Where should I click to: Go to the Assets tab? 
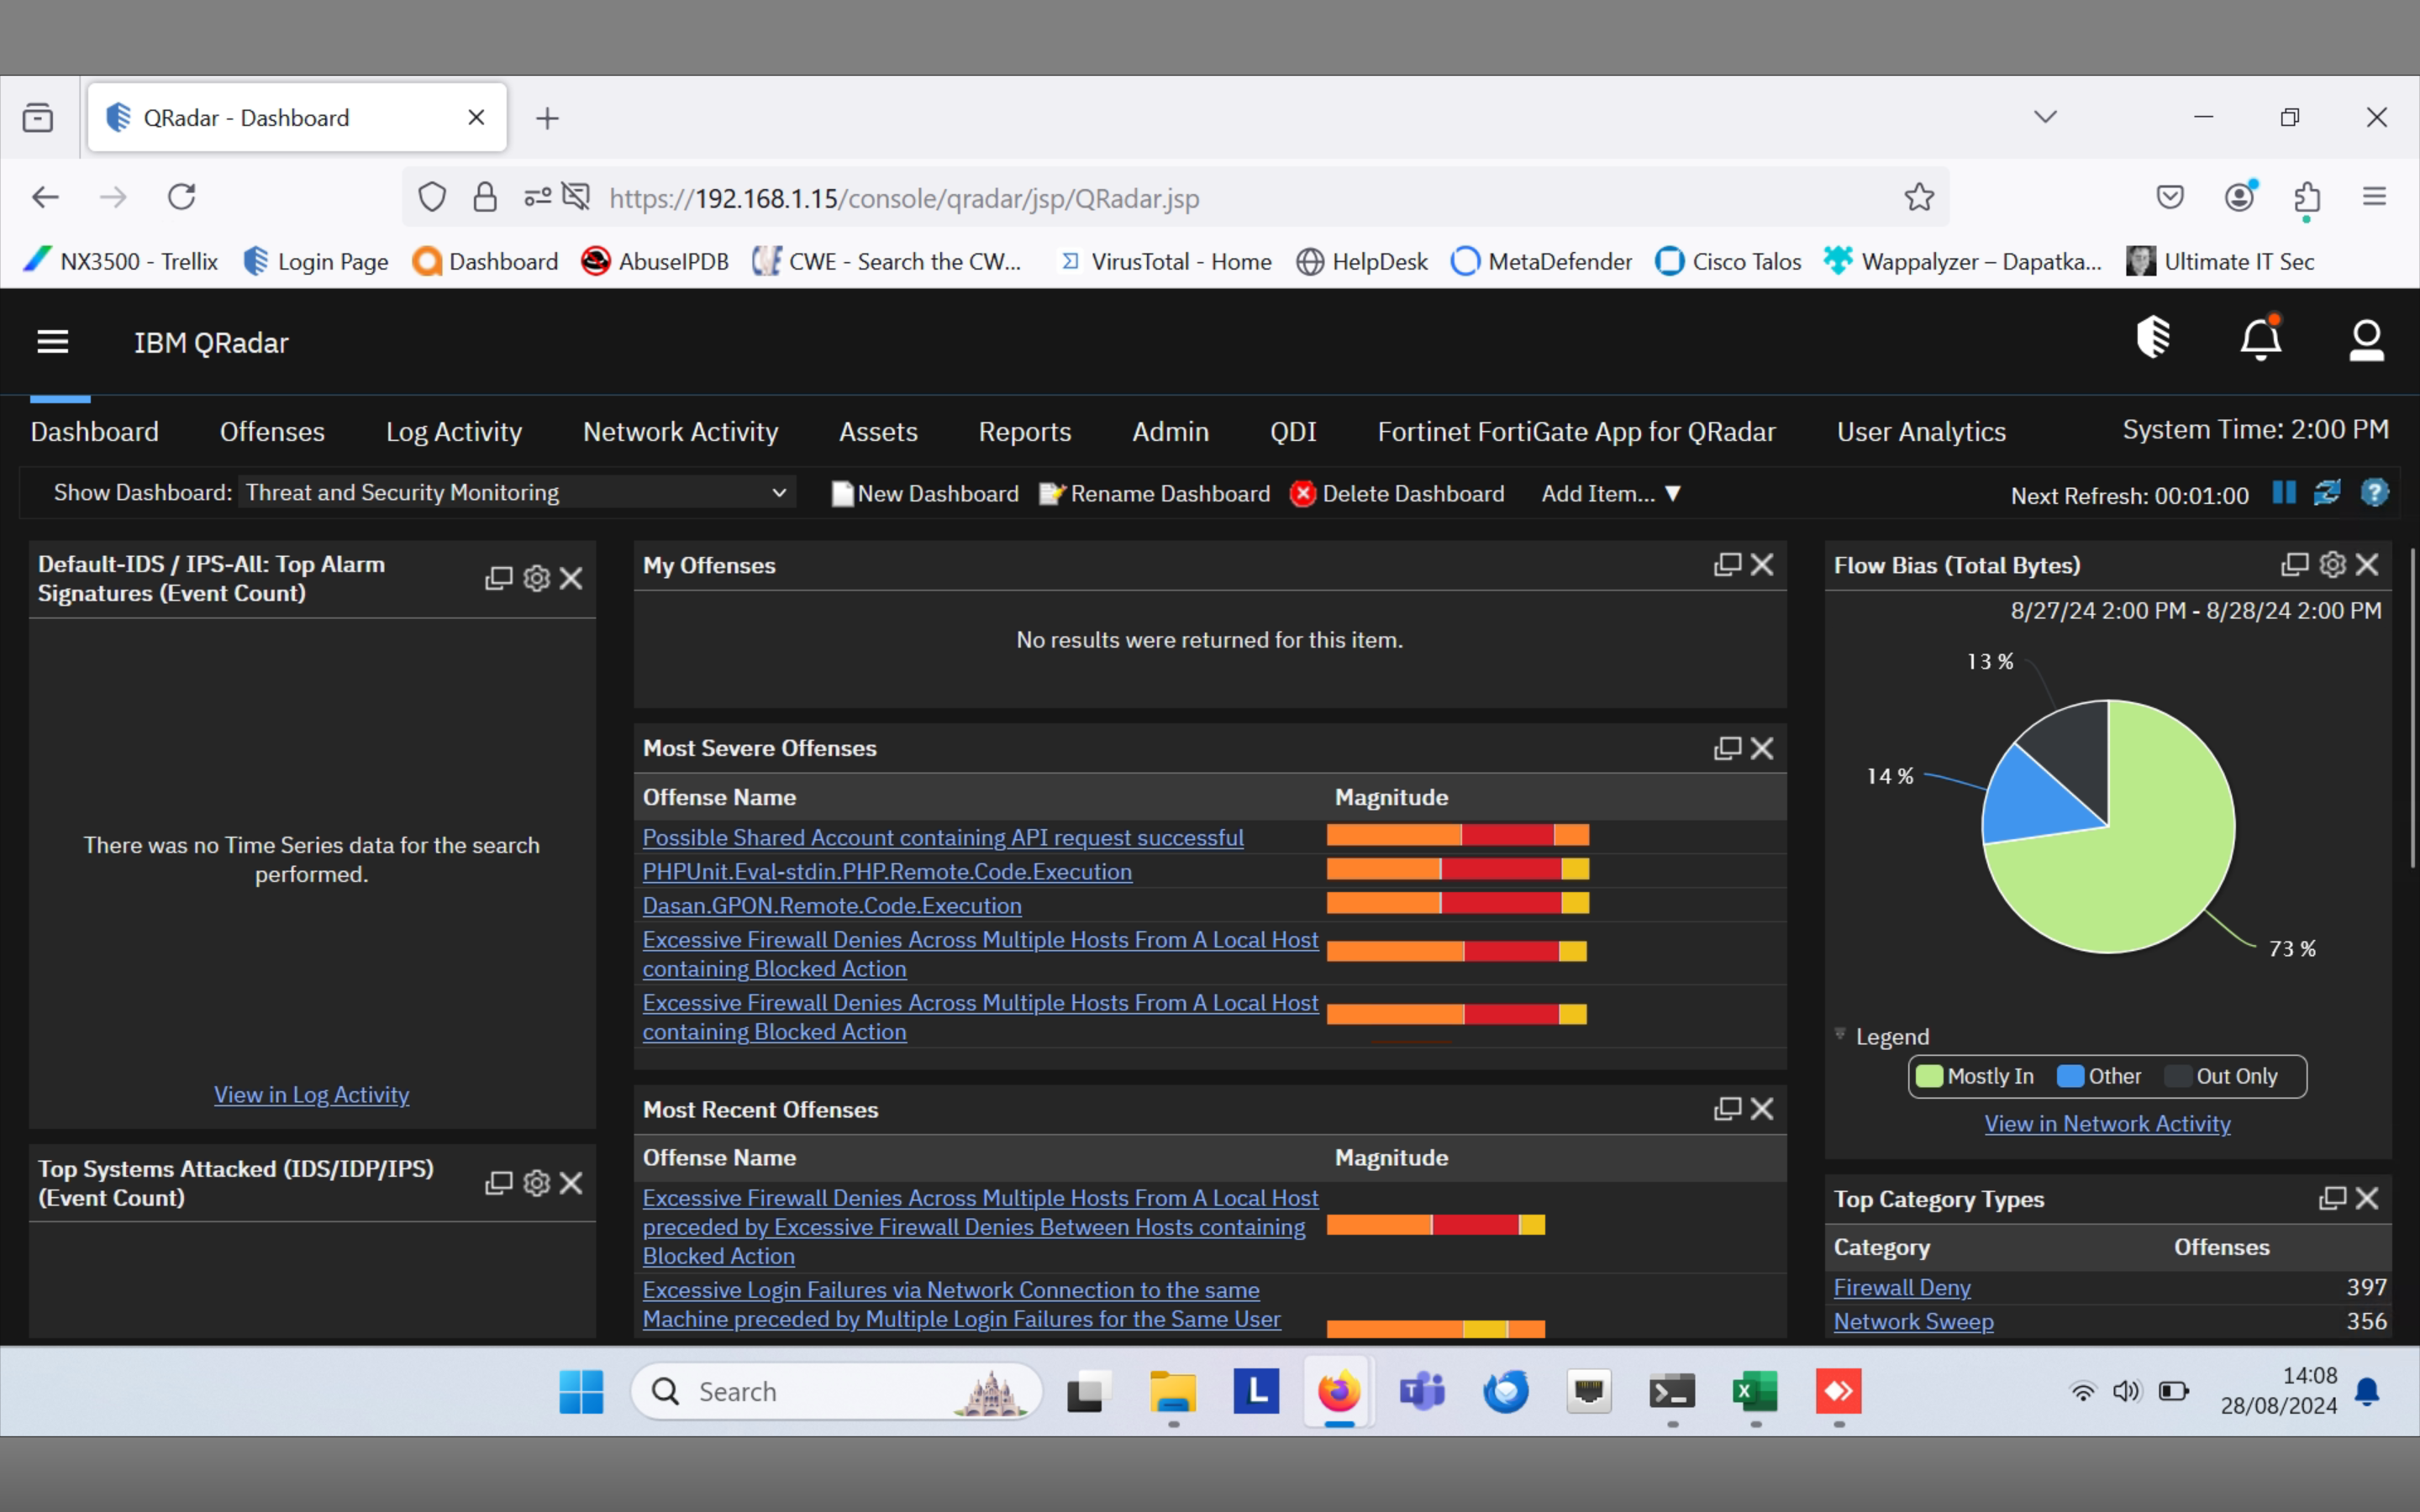pos(878,431)
